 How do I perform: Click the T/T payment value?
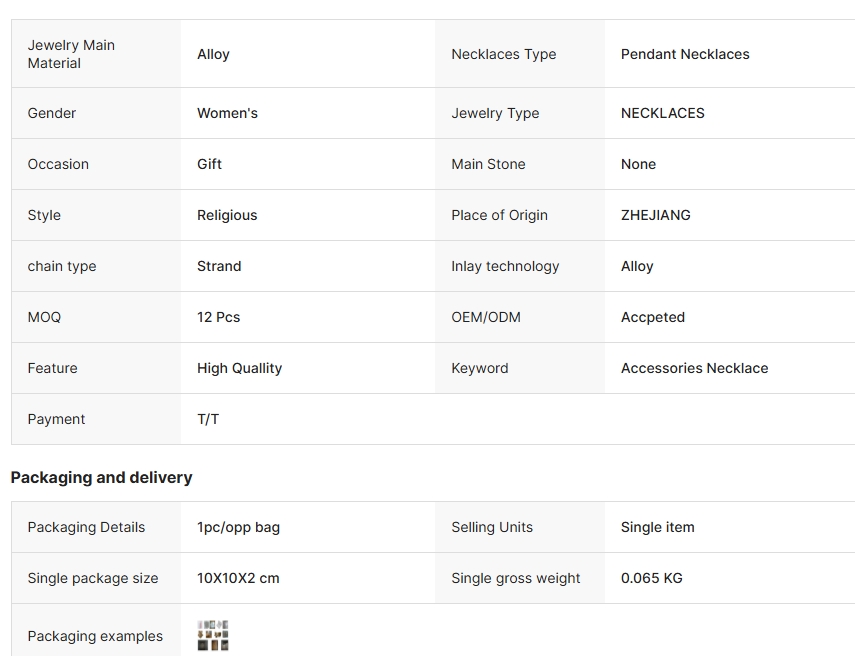pos(208,419)
